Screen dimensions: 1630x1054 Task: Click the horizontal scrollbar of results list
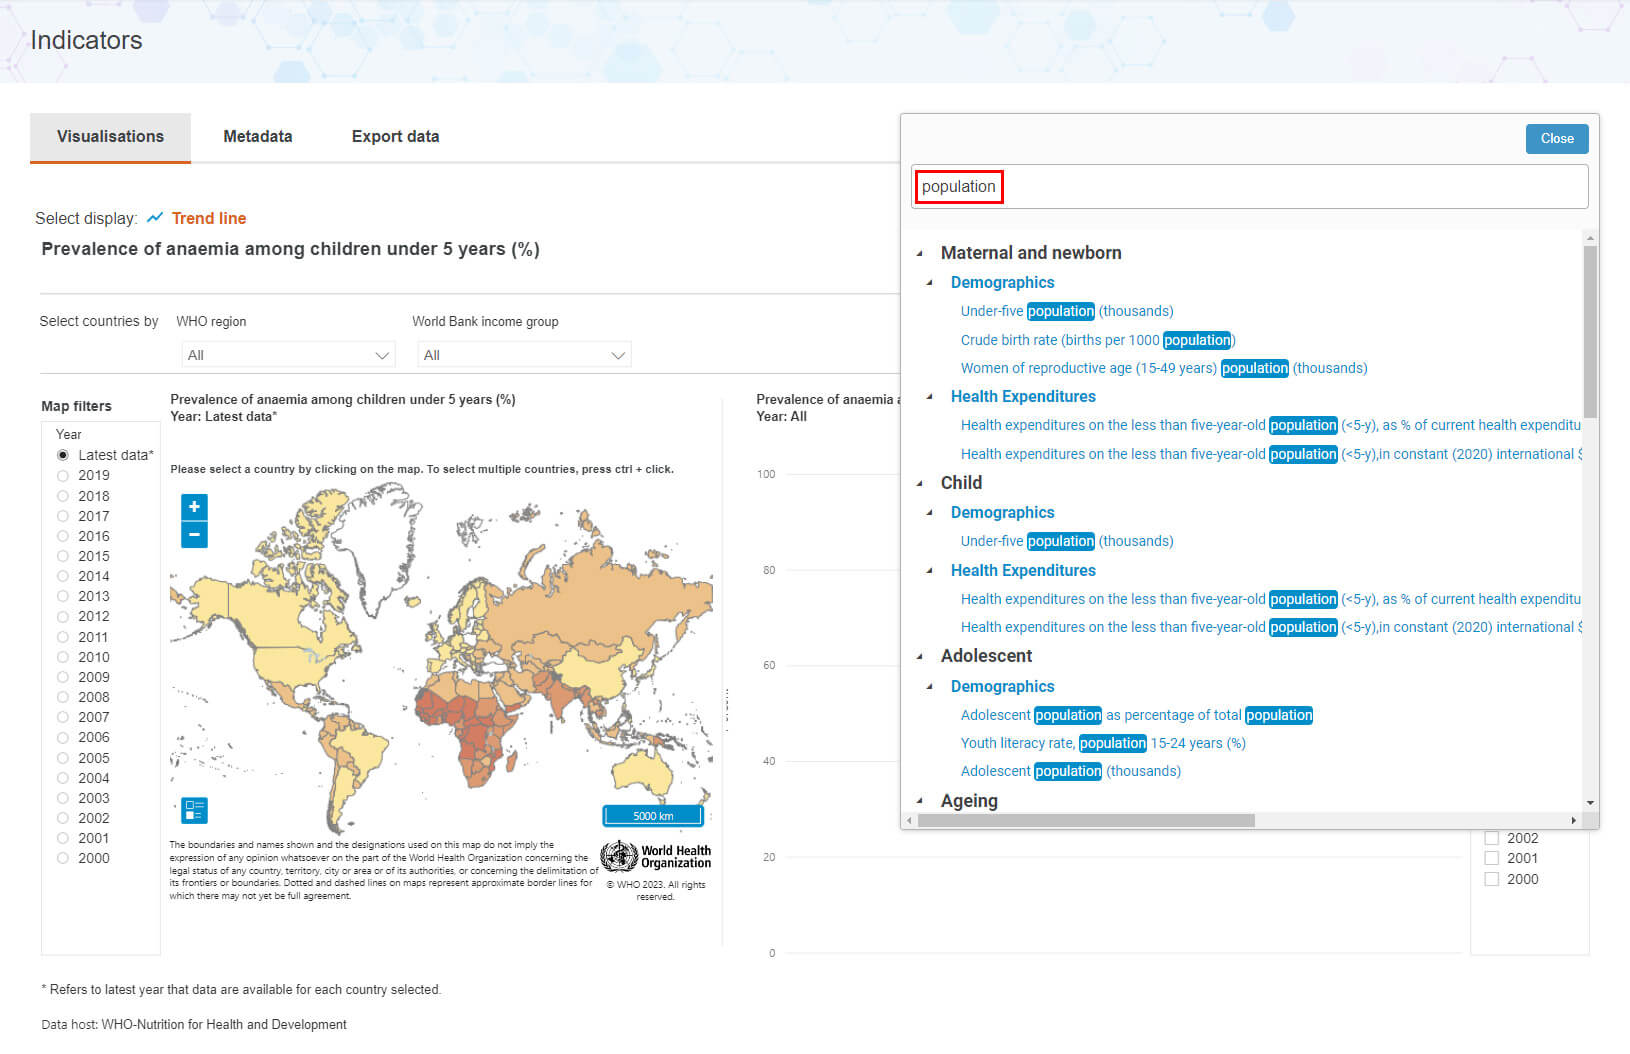click(x=1086, y=820)
